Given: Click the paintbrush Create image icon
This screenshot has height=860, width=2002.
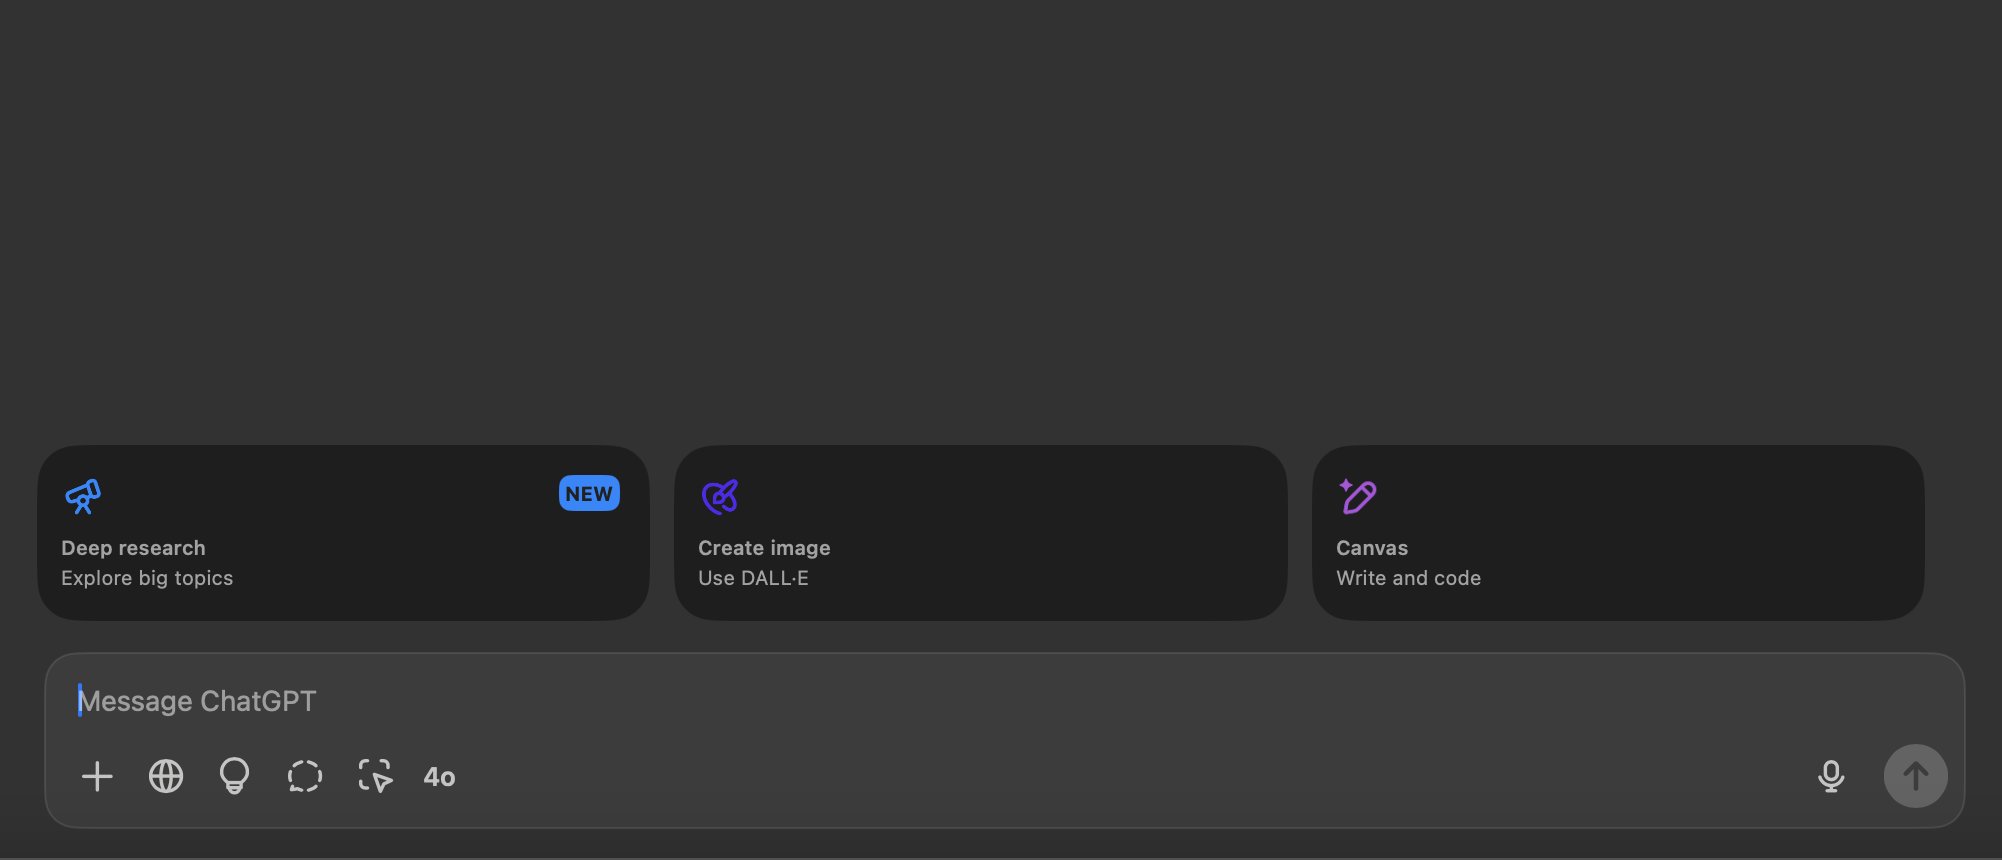Looking at the screenshot, I should pos(720,496).
